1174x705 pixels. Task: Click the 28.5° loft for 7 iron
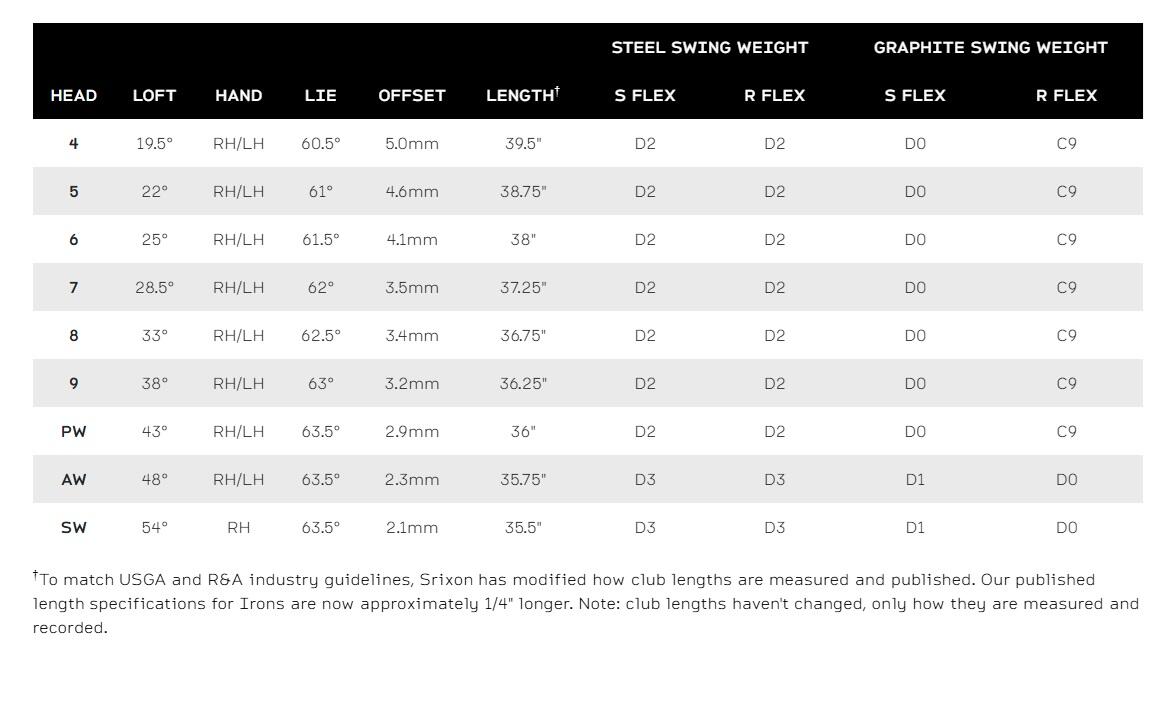coord(154,287)
